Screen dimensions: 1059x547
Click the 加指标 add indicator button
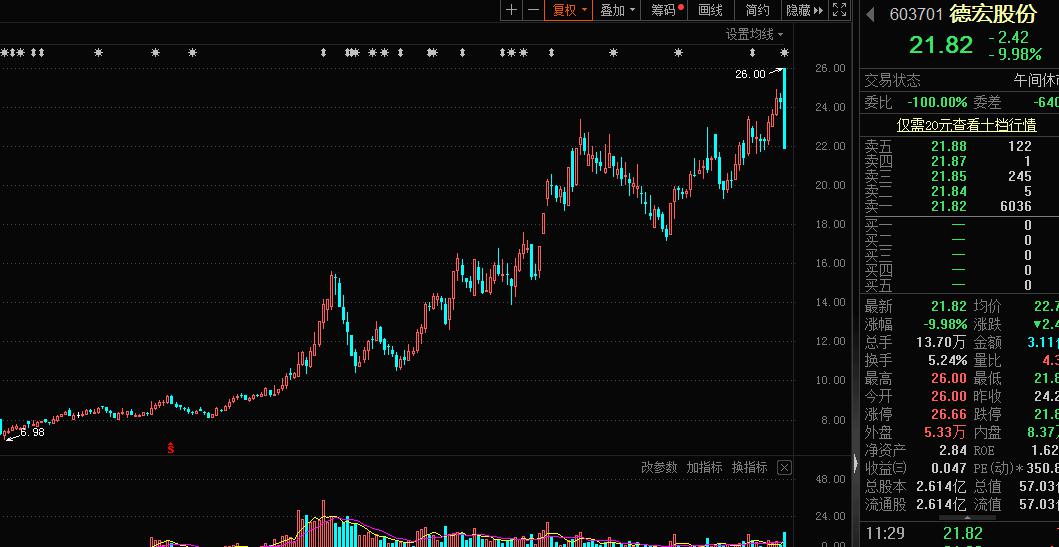click(704, 468)
